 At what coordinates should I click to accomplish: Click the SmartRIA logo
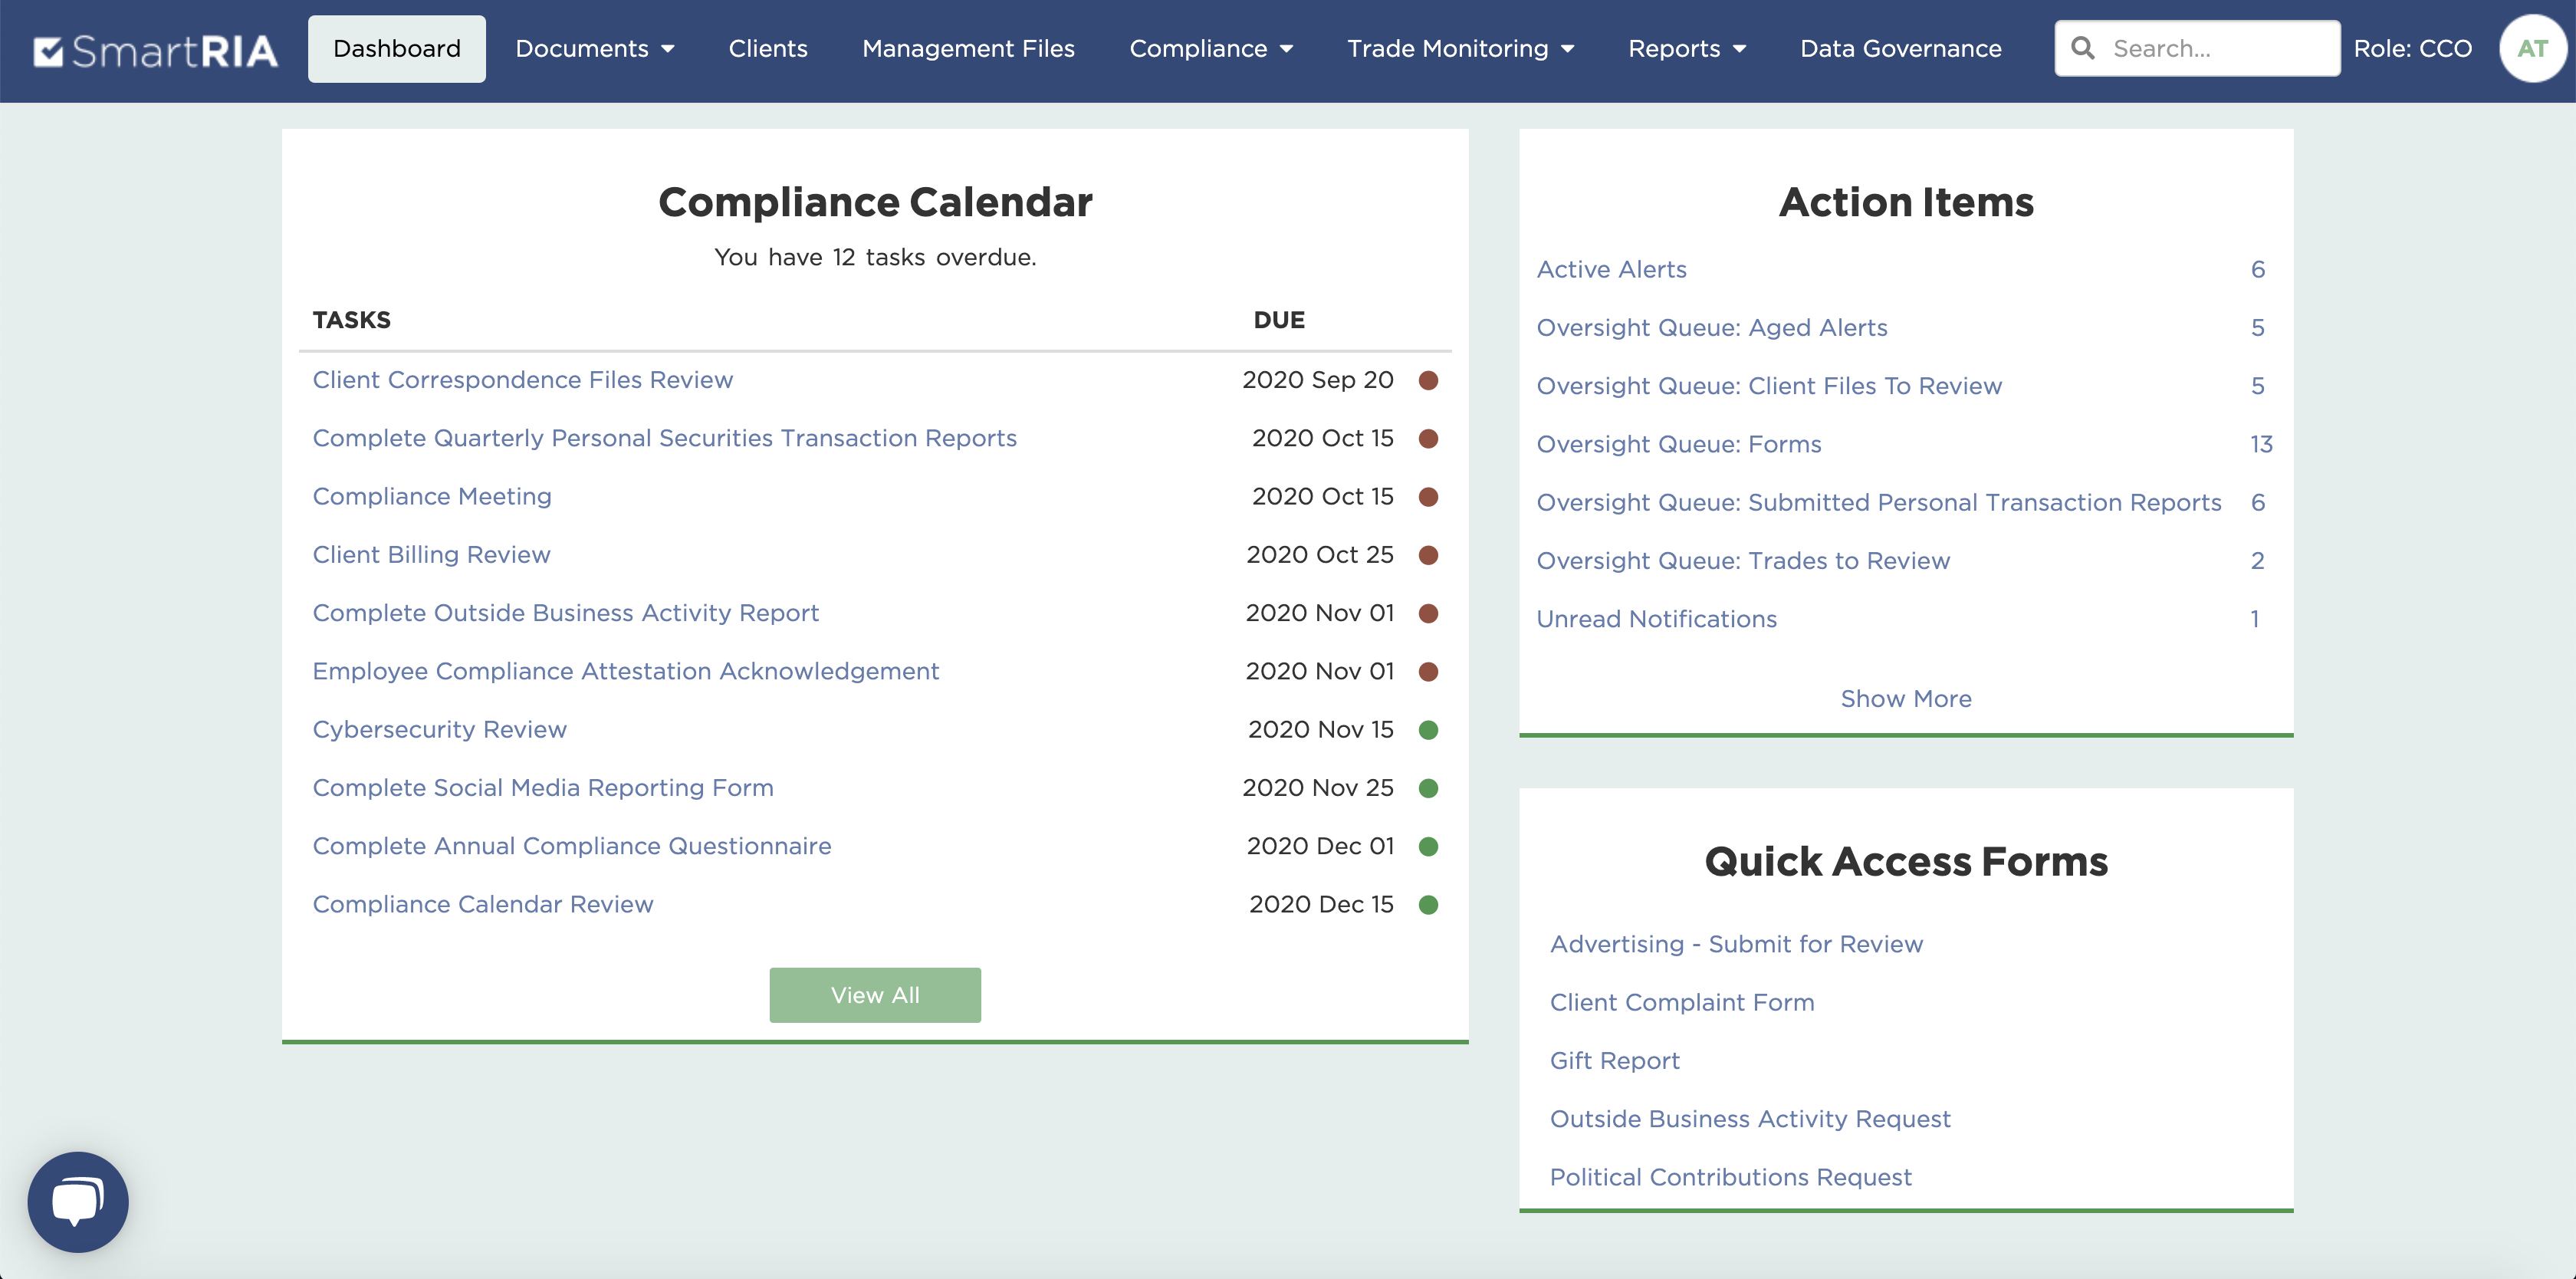click(x=155, y=50)
